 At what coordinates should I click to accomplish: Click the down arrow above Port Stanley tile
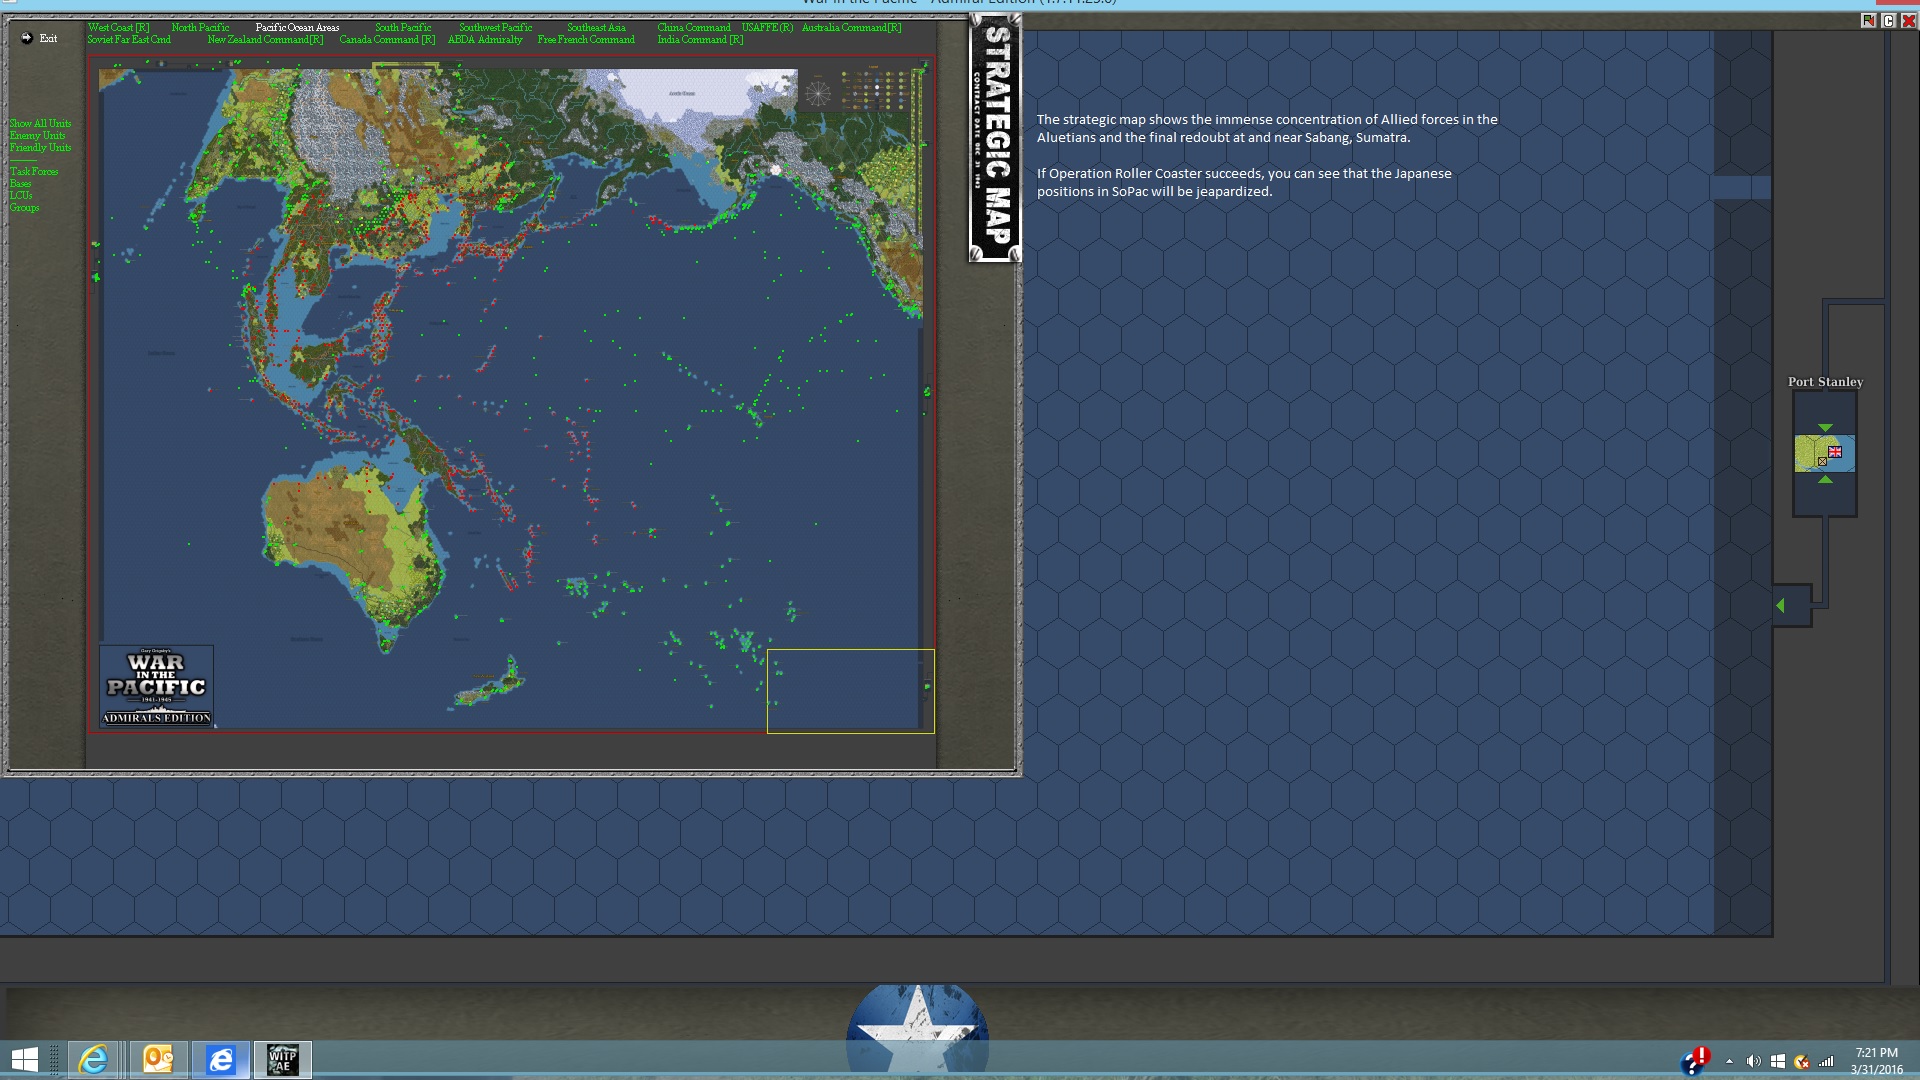coord(1825,428)
